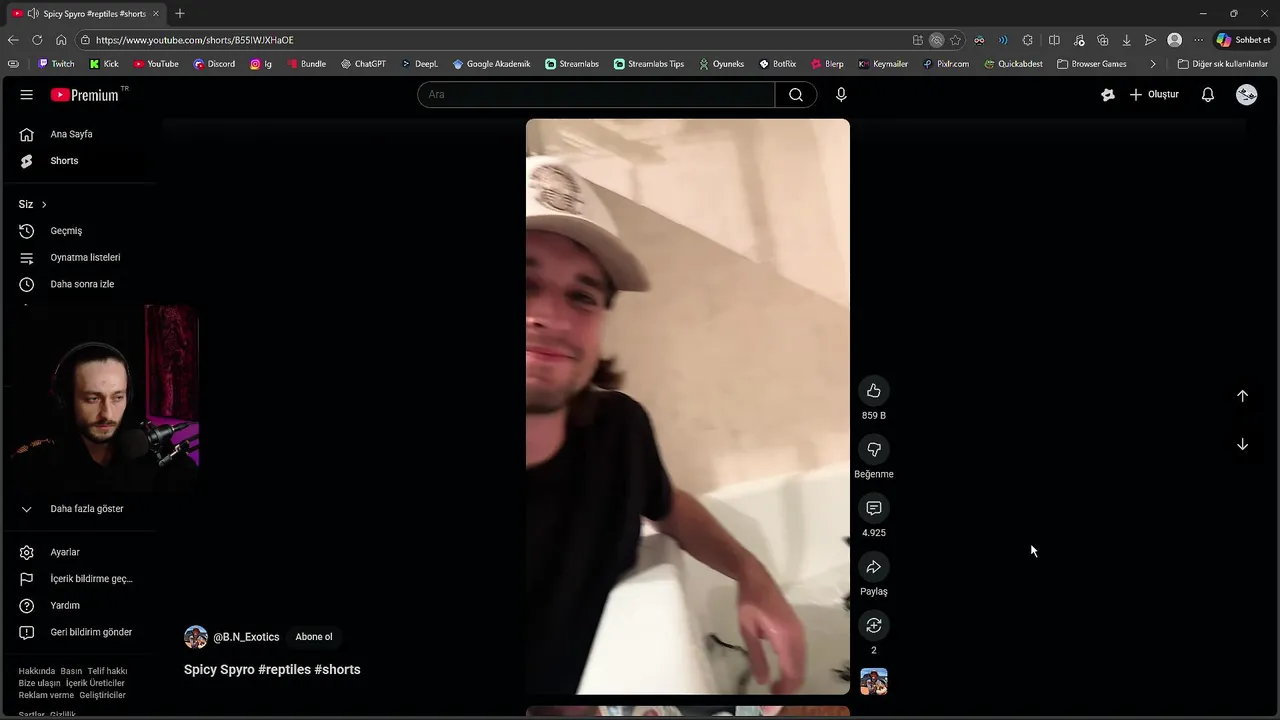
Task: Open the Kick bookmark
Action: coord(104,64)
